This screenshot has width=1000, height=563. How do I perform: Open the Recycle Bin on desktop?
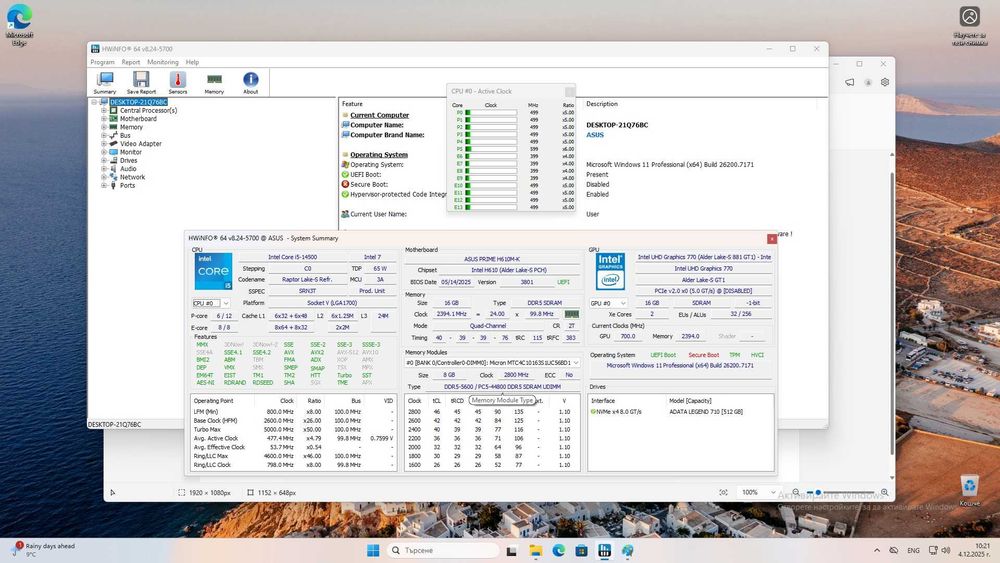pyautogui.click(x=969, y=491)
